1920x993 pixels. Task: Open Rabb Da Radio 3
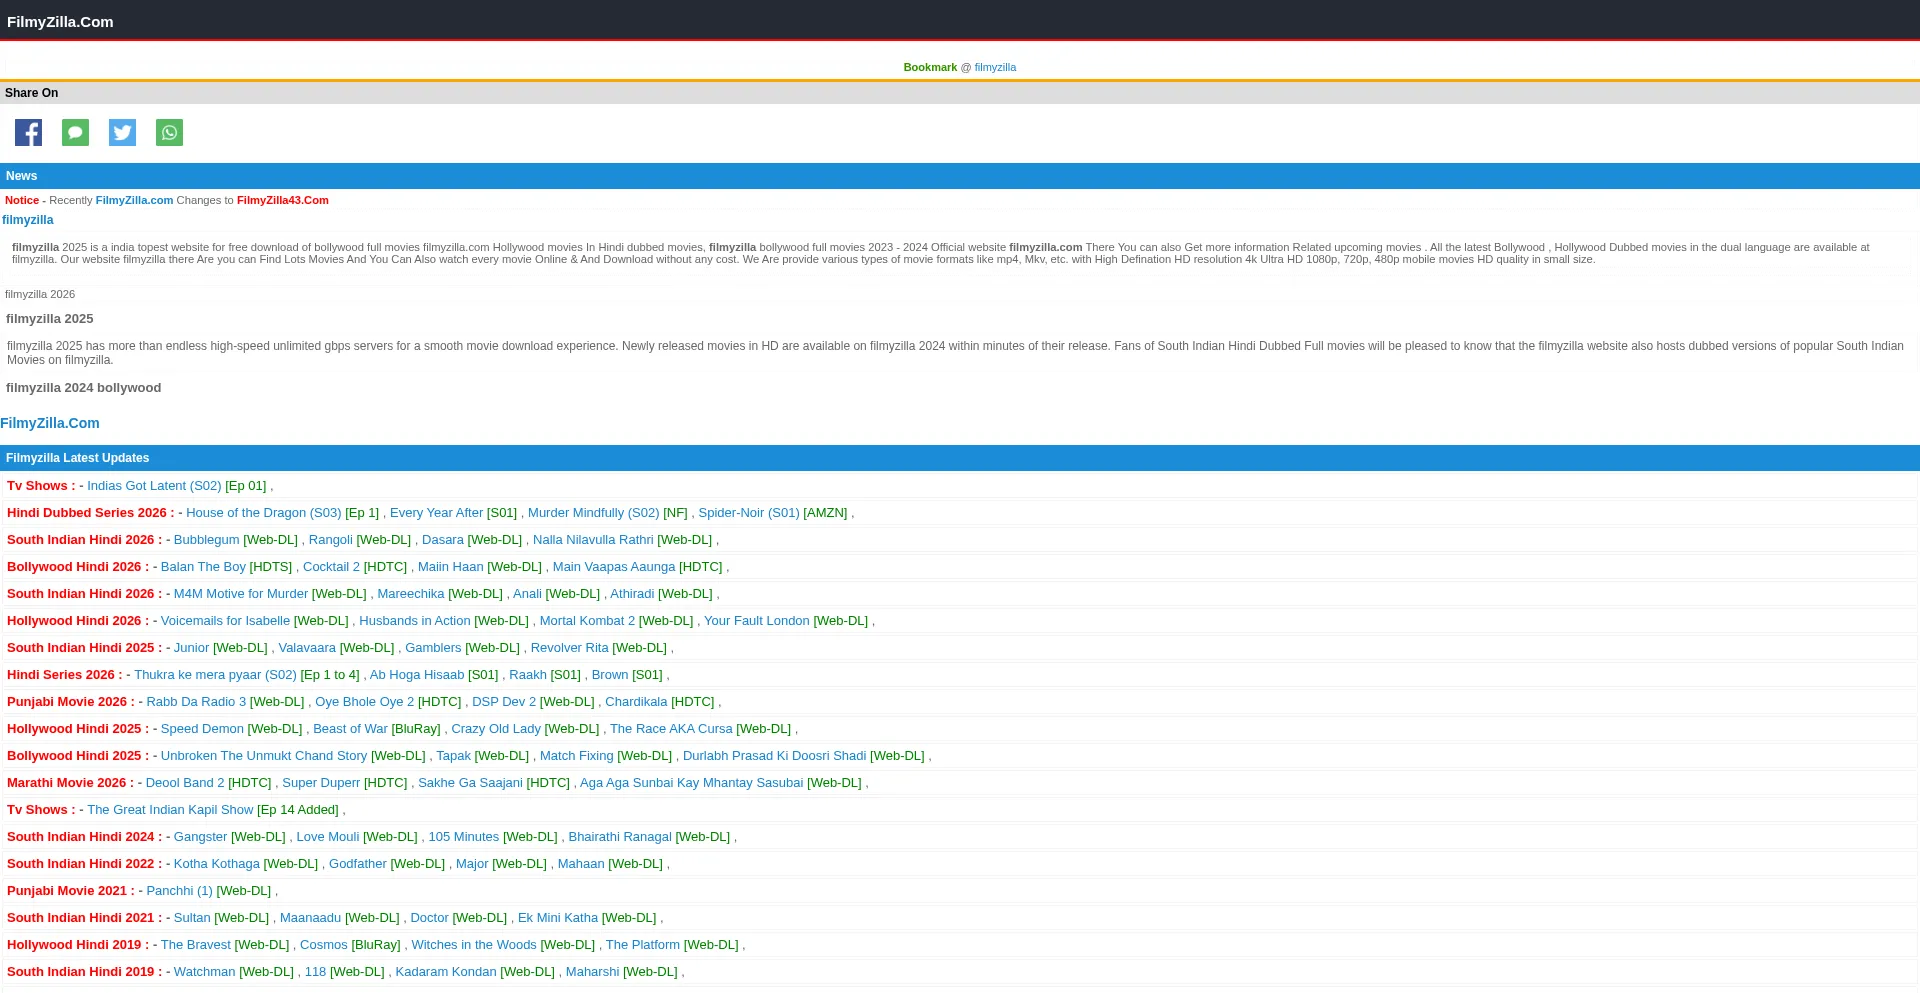(x=196, y=702)
